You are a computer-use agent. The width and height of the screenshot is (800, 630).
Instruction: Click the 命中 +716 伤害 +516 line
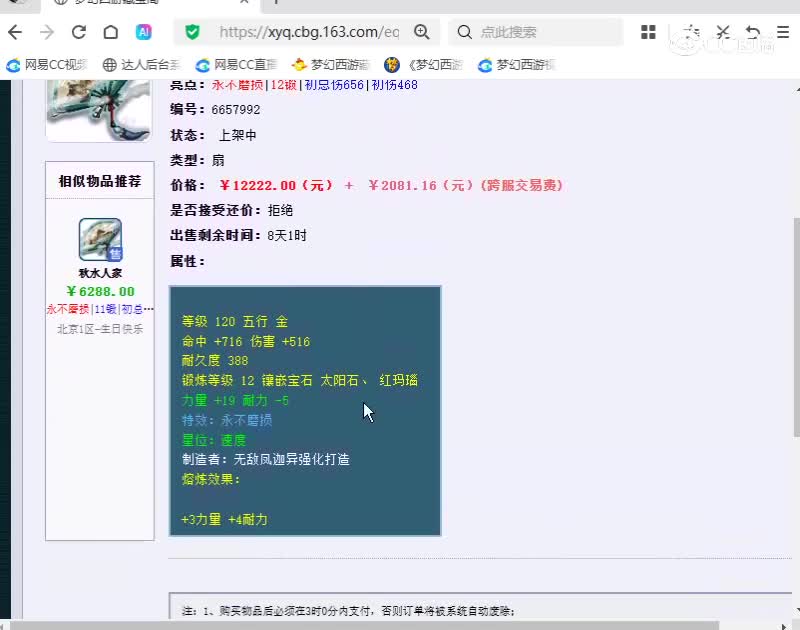(246, 341)
